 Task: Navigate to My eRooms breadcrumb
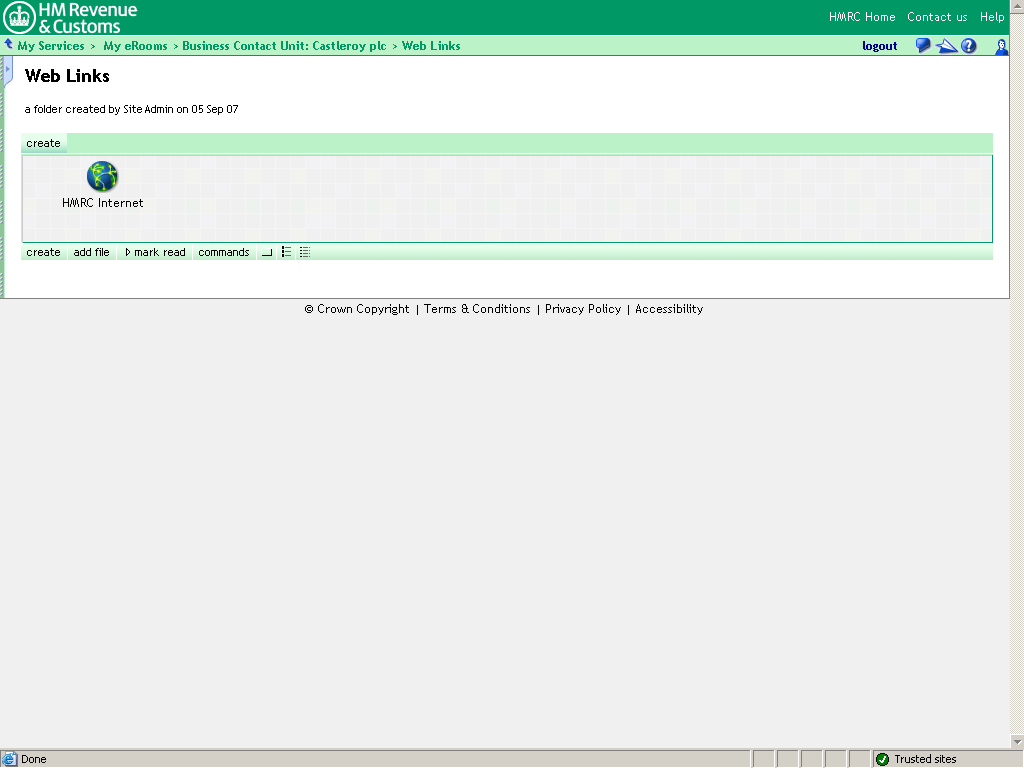[135, 45]
